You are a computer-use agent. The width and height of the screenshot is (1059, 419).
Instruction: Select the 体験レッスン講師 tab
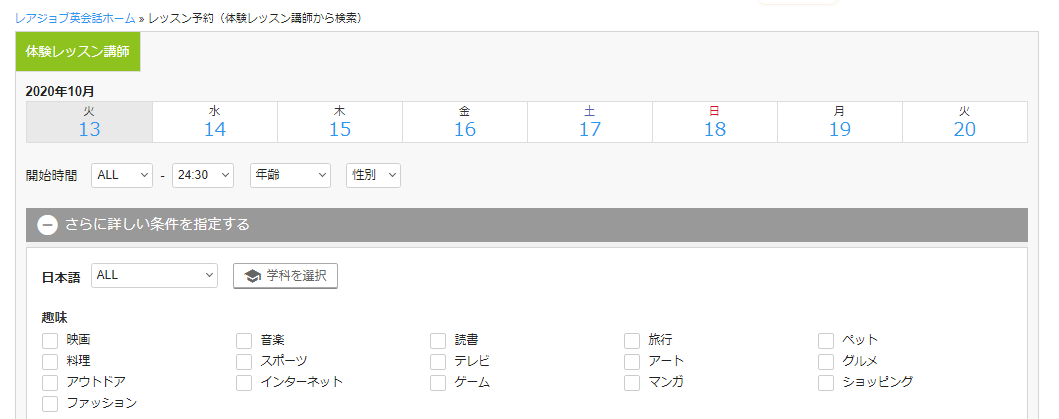pyautogui.click(x=78, y=51)
